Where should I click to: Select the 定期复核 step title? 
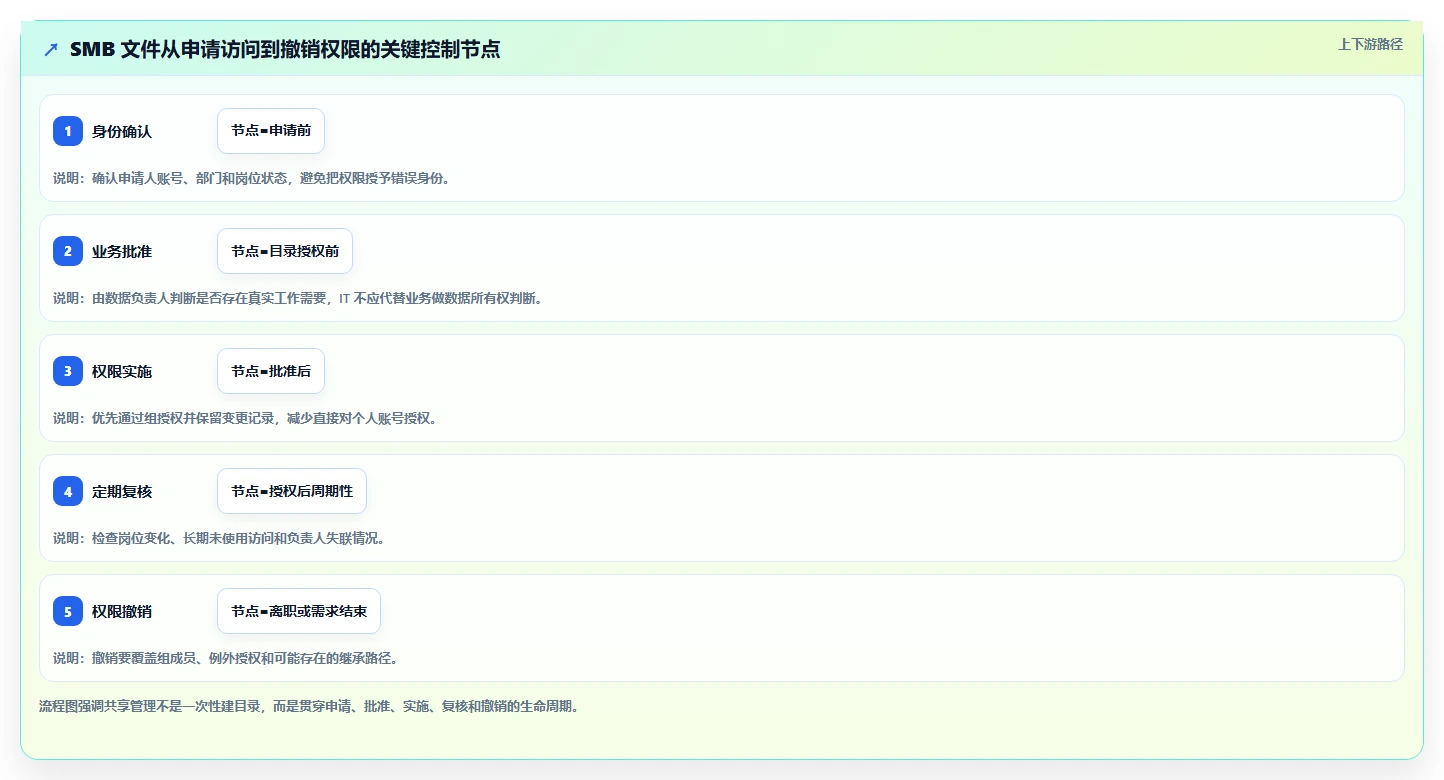coord(122,491)
